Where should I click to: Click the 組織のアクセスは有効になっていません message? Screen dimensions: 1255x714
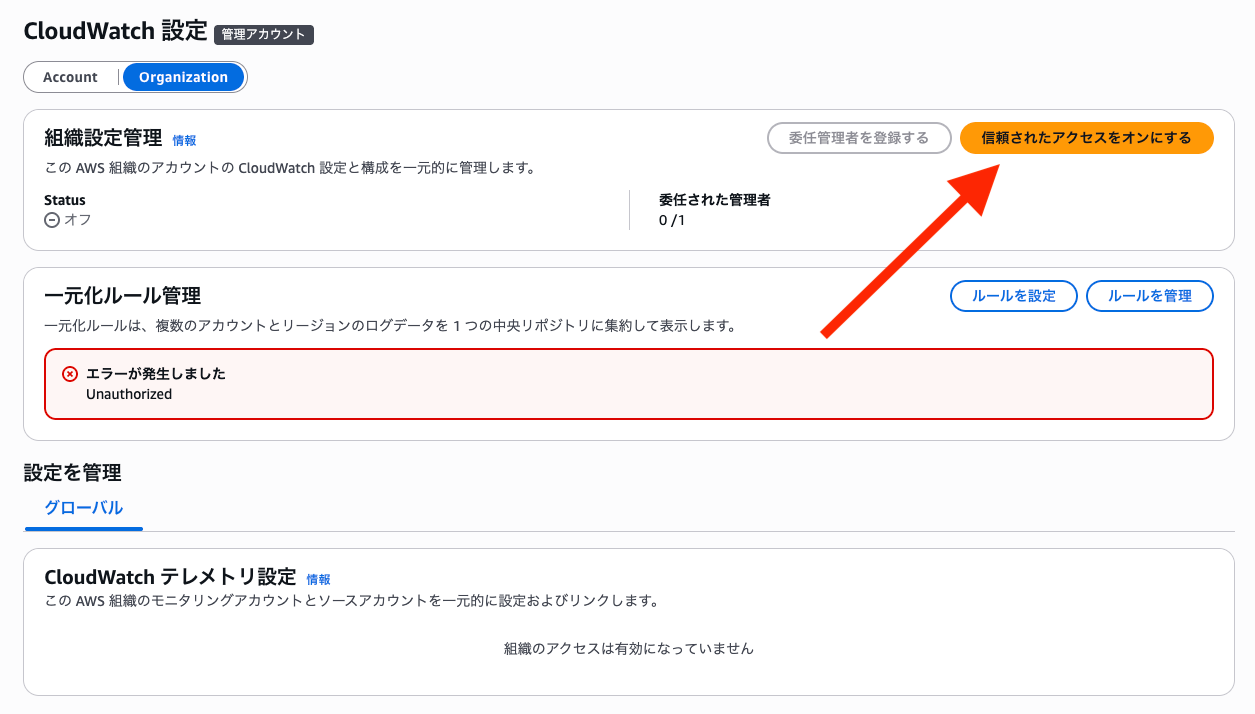tap(628, 649)
